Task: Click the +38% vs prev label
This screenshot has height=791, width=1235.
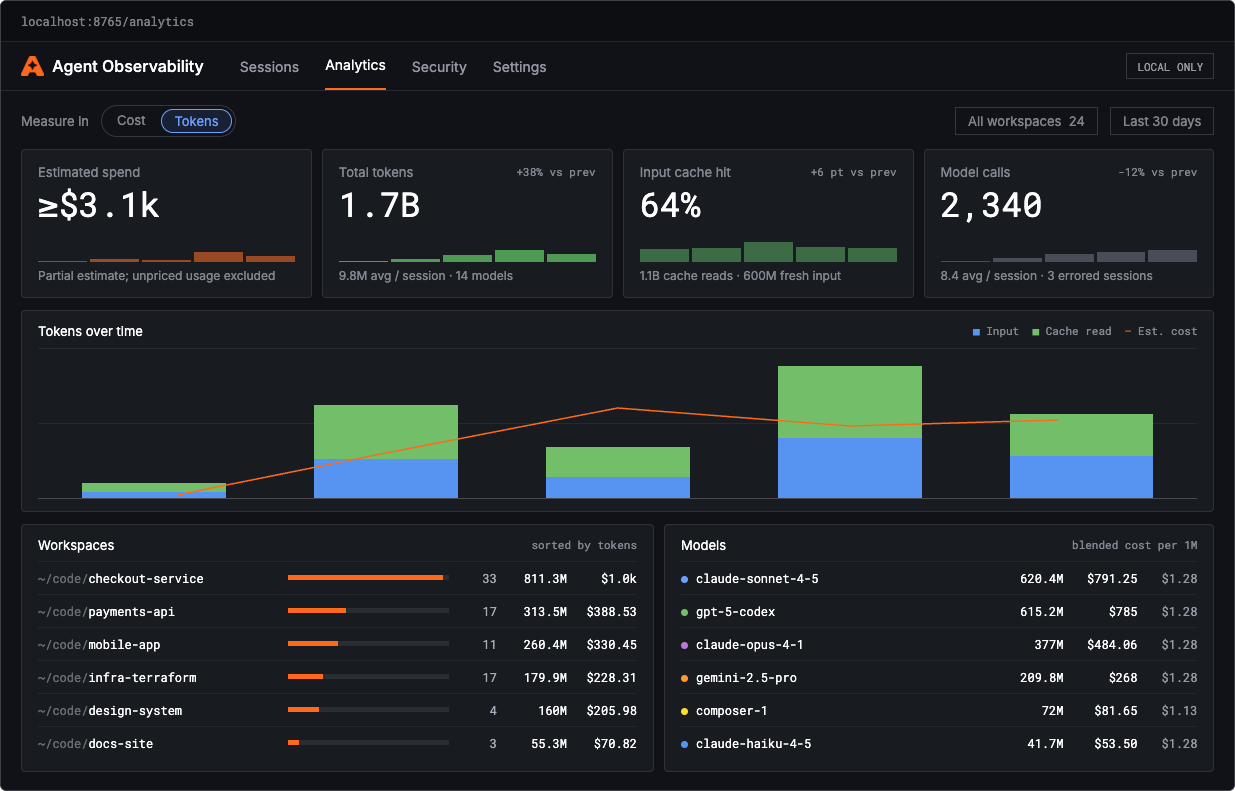Action: (x=556, y=172)
